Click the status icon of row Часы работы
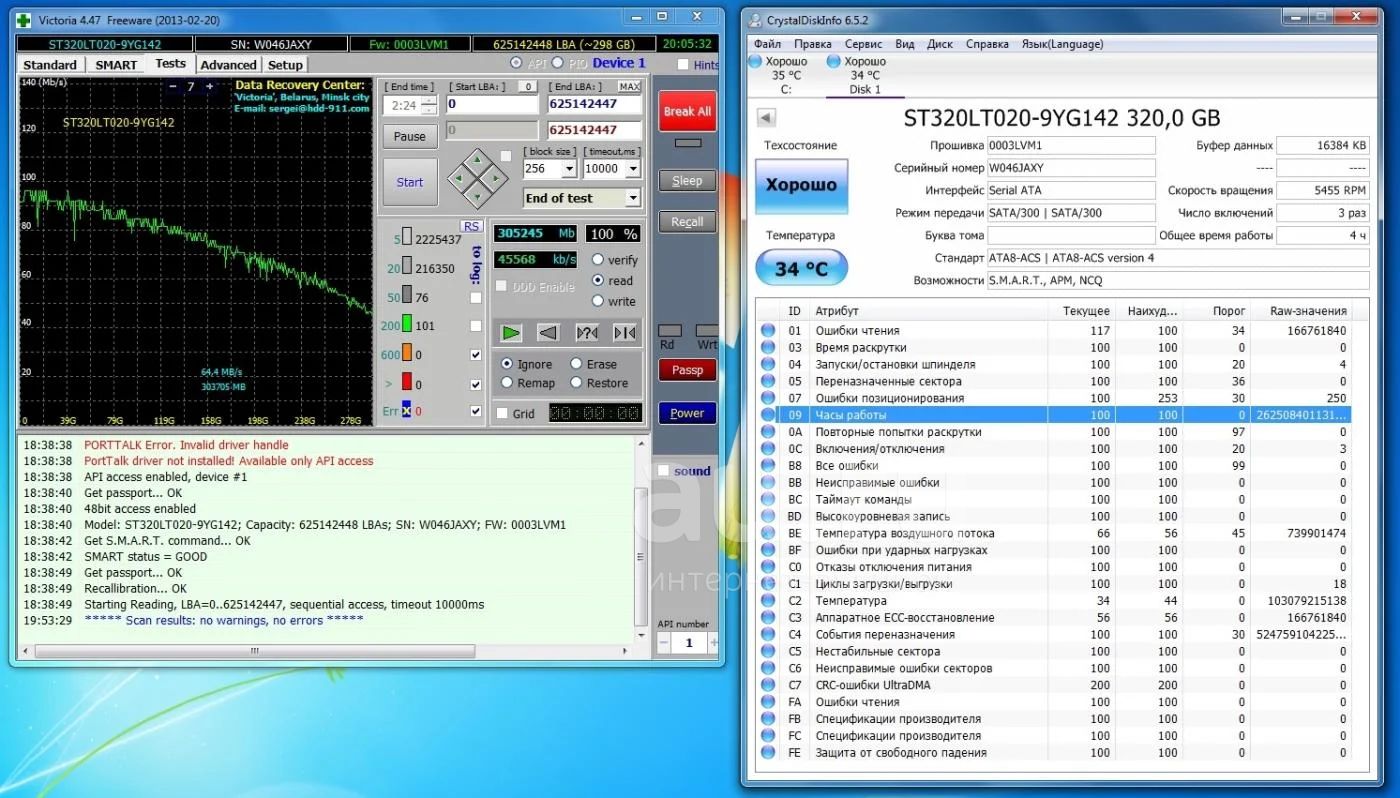 (x=768, y=415)
